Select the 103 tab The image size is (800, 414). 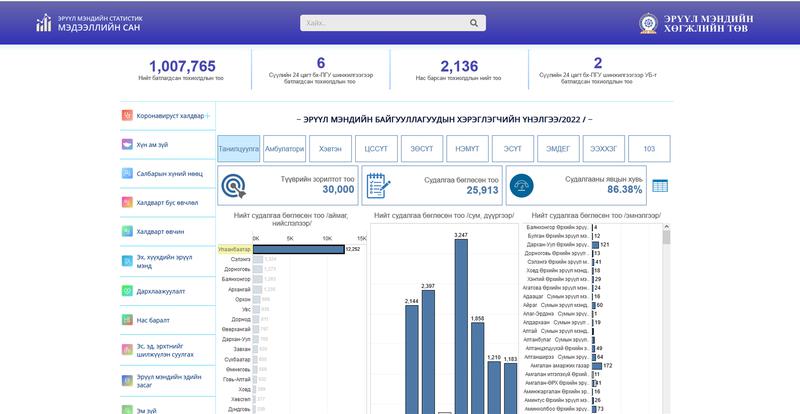tap(649, 149)
